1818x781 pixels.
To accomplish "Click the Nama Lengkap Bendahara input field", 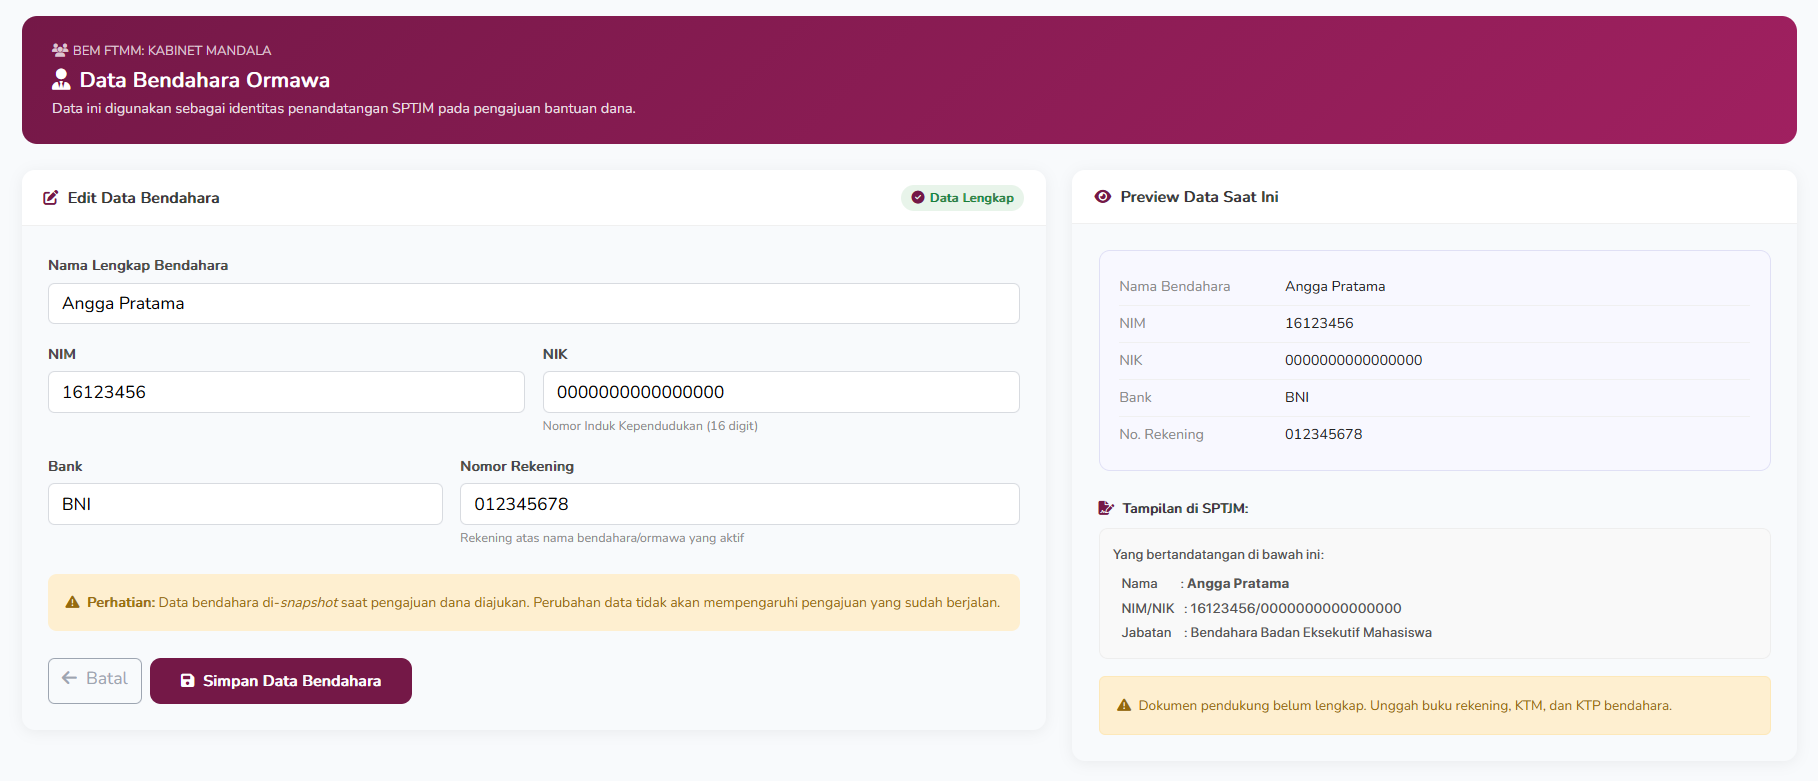I will 534,303.
